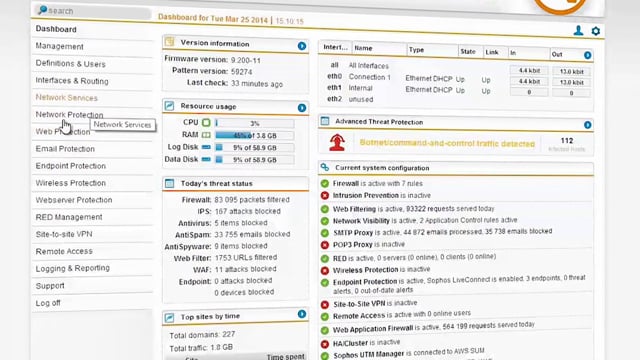
Task: Click Version information panel icon
Action: [169, 42]
